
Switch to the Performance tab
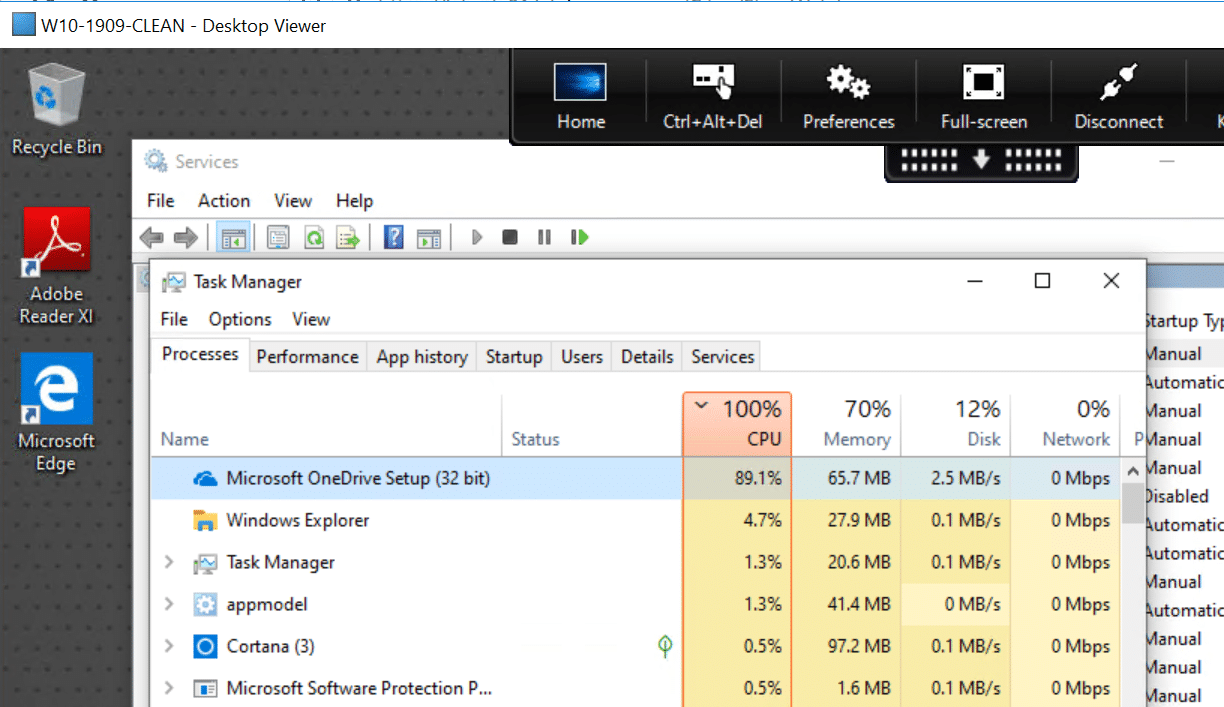[x=308, y=357]
